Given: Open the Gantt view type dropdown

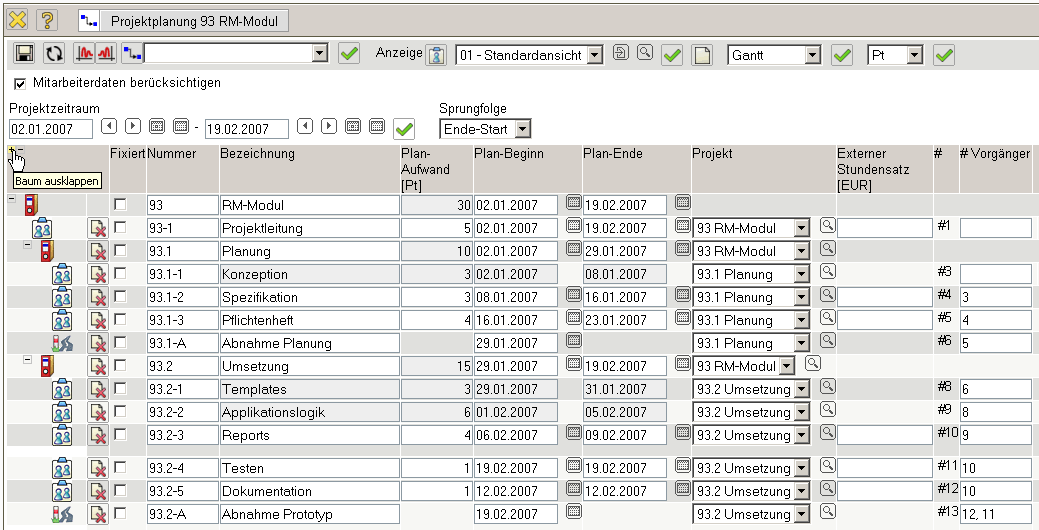Looking at the screenshot, I should click(812, 56).
